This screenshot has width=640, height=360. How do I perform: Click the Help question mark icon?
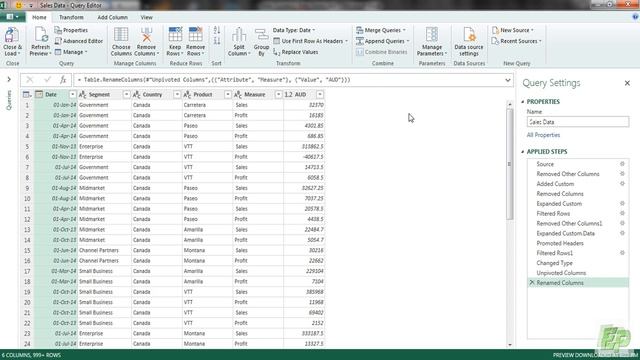(x=635, y=17)
